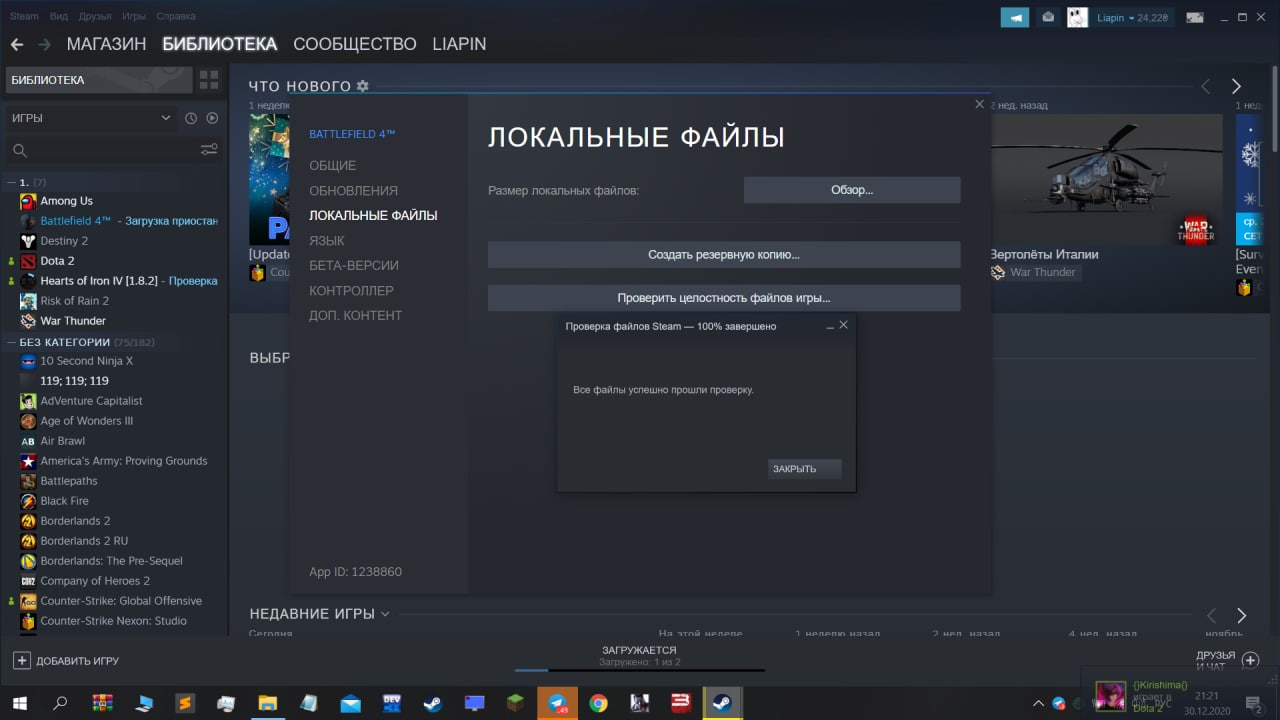This screenshot has height=720, width=1280.
Task: Open the envelope notifications icon
Action: 1047,17
